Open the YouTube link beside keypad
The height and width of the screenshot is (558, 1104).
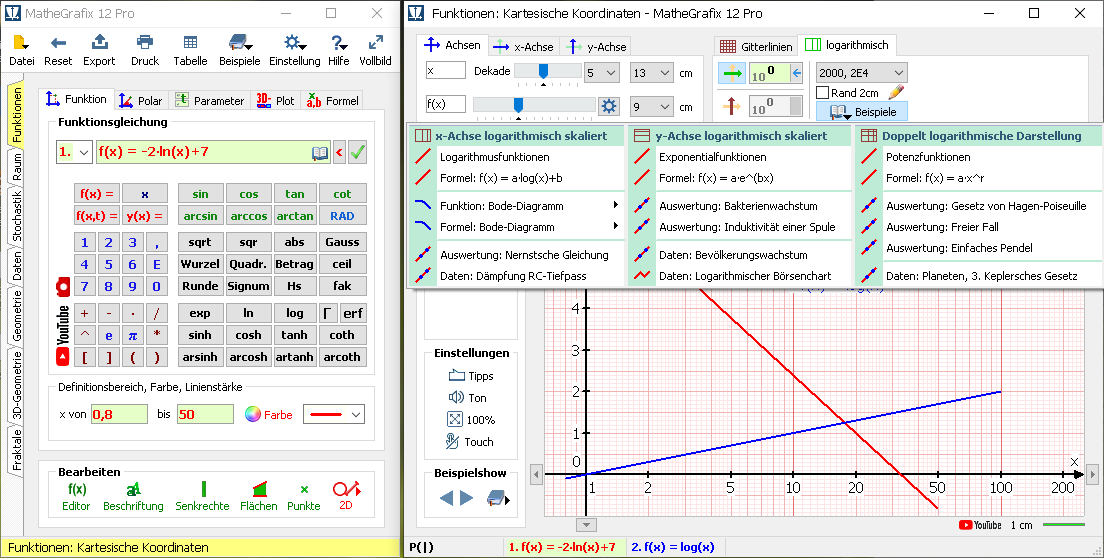click(x=63, y=335)
